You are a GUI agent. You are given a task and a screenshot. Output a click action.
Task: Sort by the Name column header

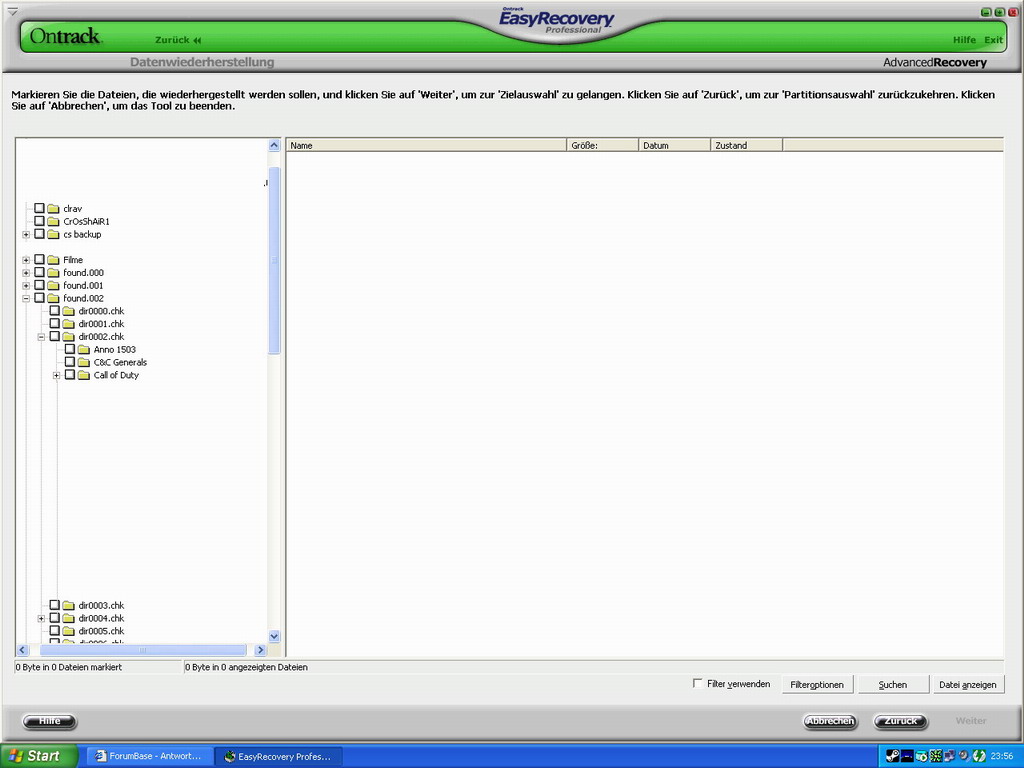pyautogui.click(x=426, y=145)
